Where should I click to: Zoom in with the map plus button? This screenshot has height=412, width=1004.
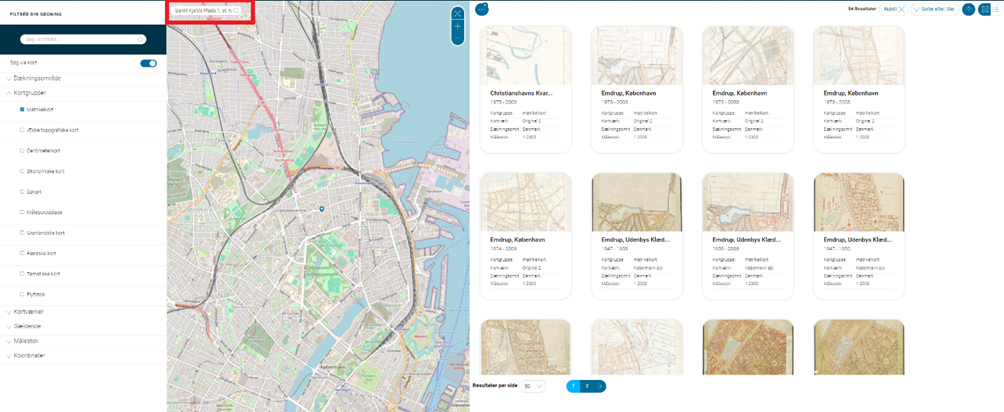[x=457, y=27]
